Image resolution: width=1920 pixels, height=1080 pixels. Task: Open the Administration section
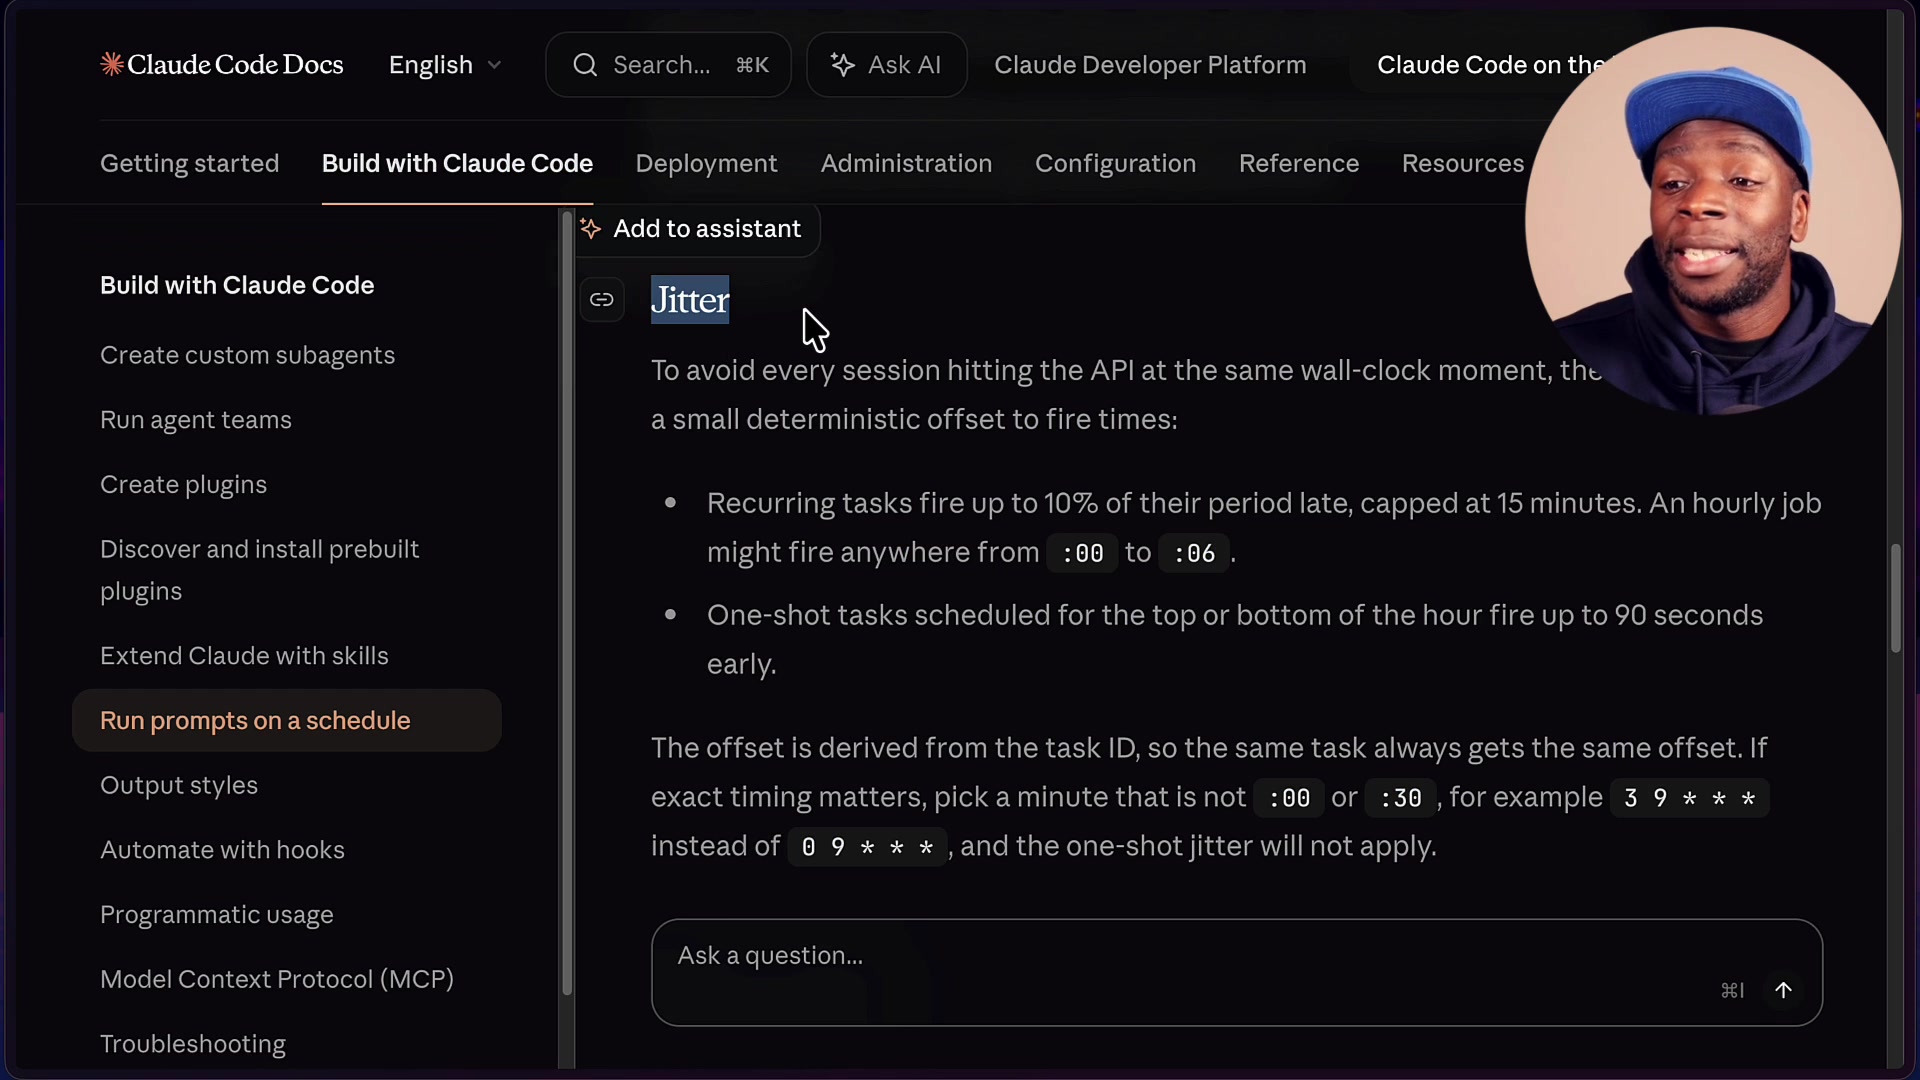point(906,163)
